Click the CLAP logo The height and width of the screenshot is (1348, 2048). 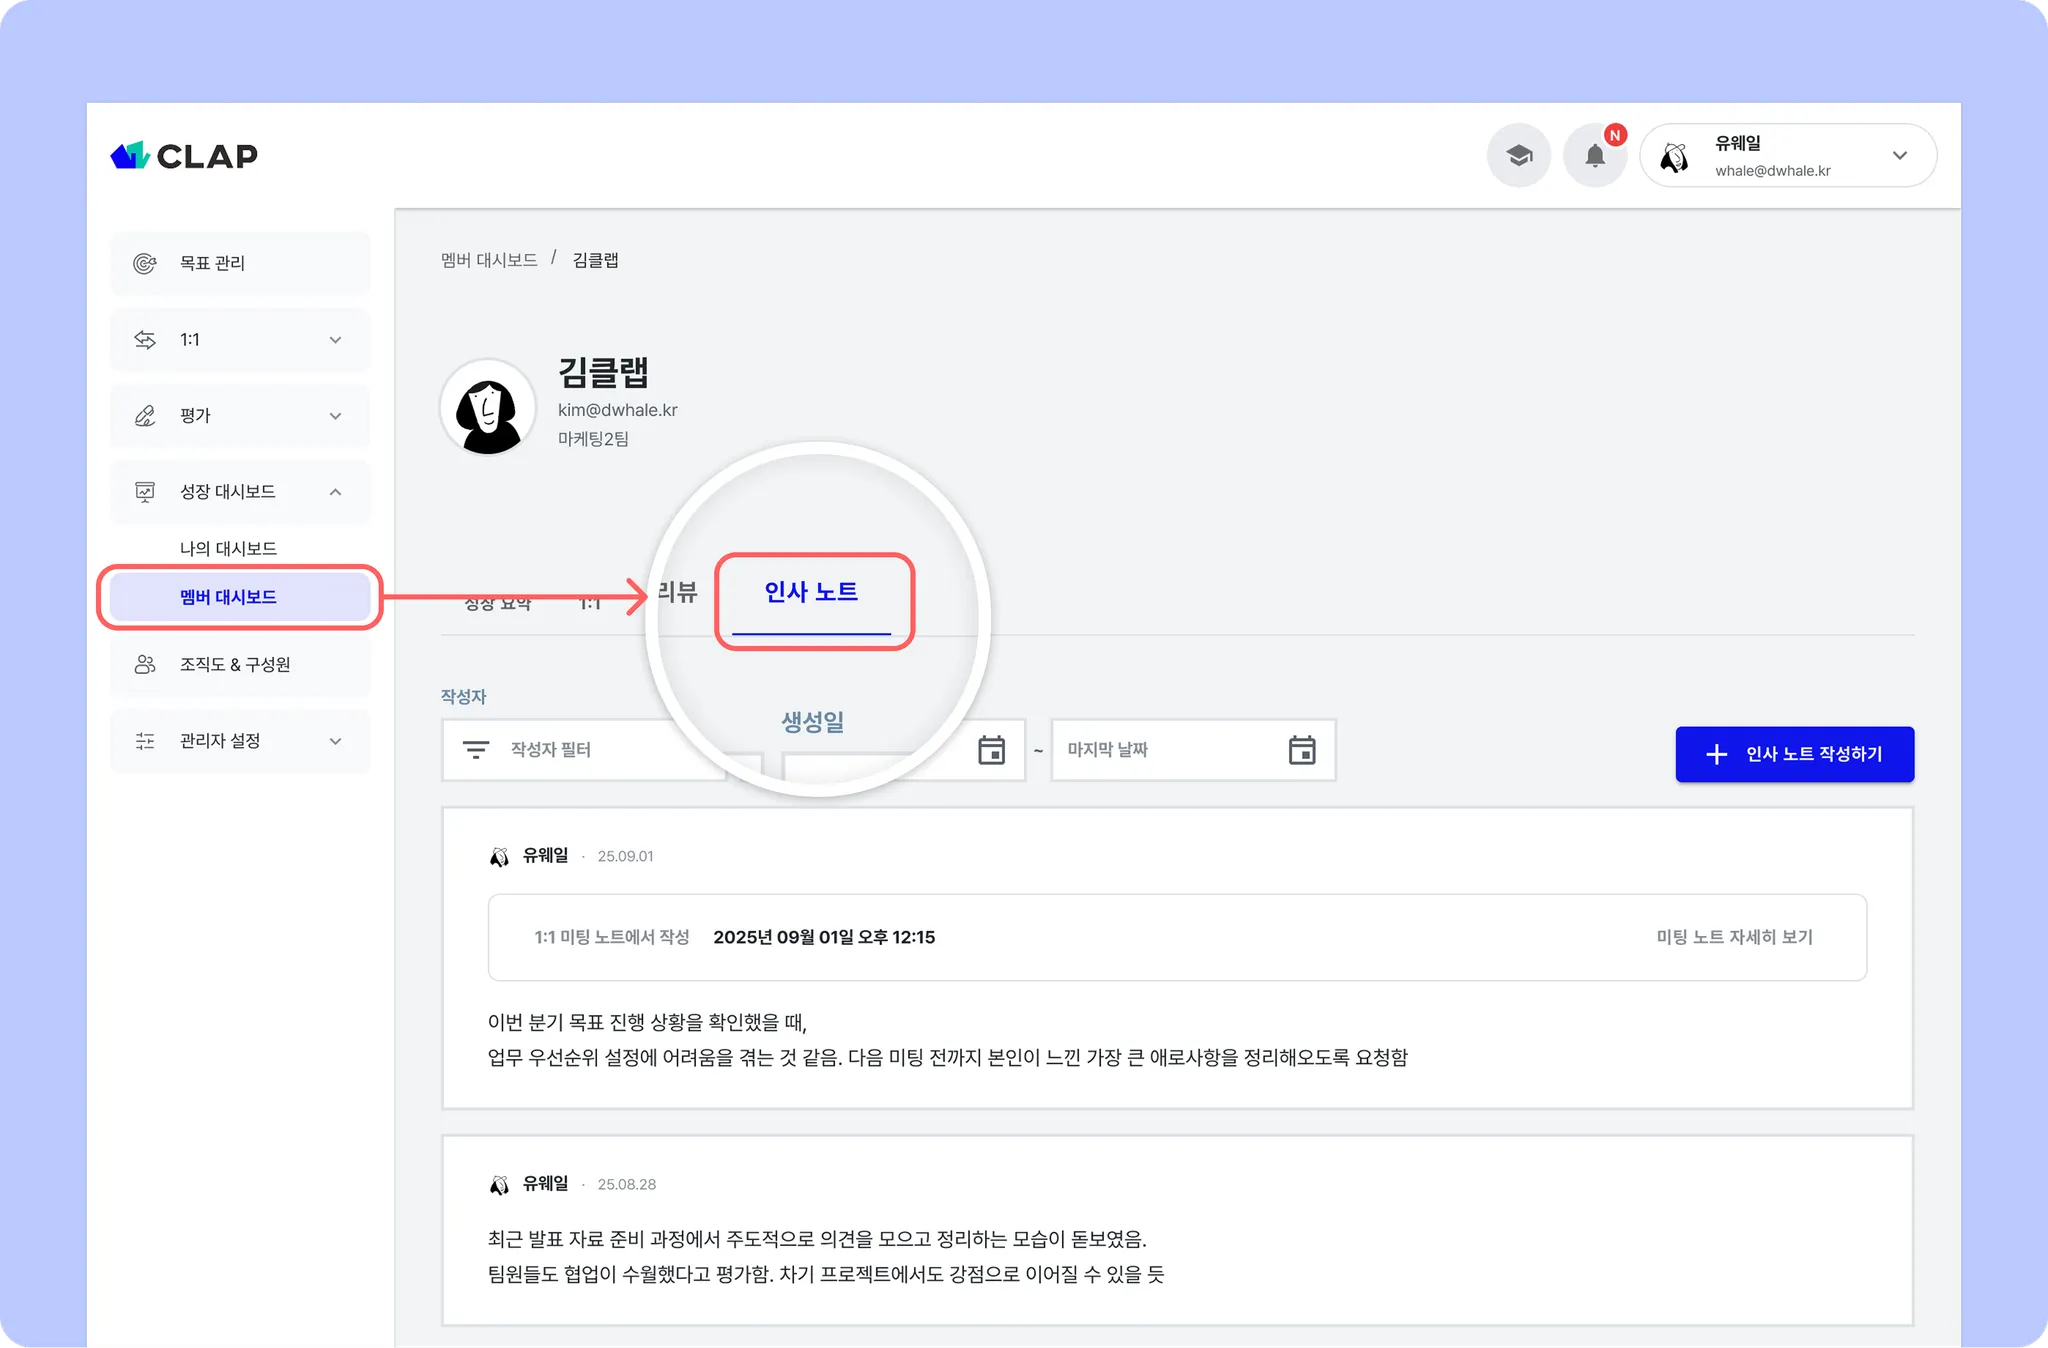coord(184,156)
